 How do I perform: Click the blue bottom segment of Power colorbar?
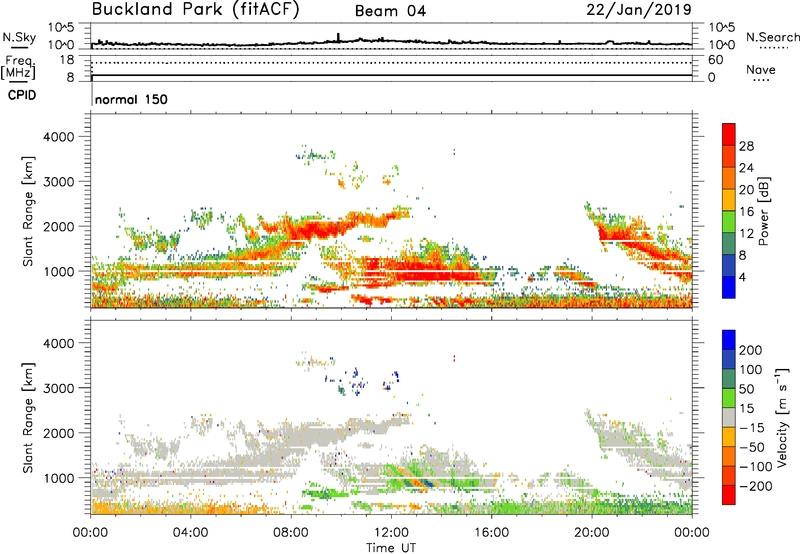[729, 287]
